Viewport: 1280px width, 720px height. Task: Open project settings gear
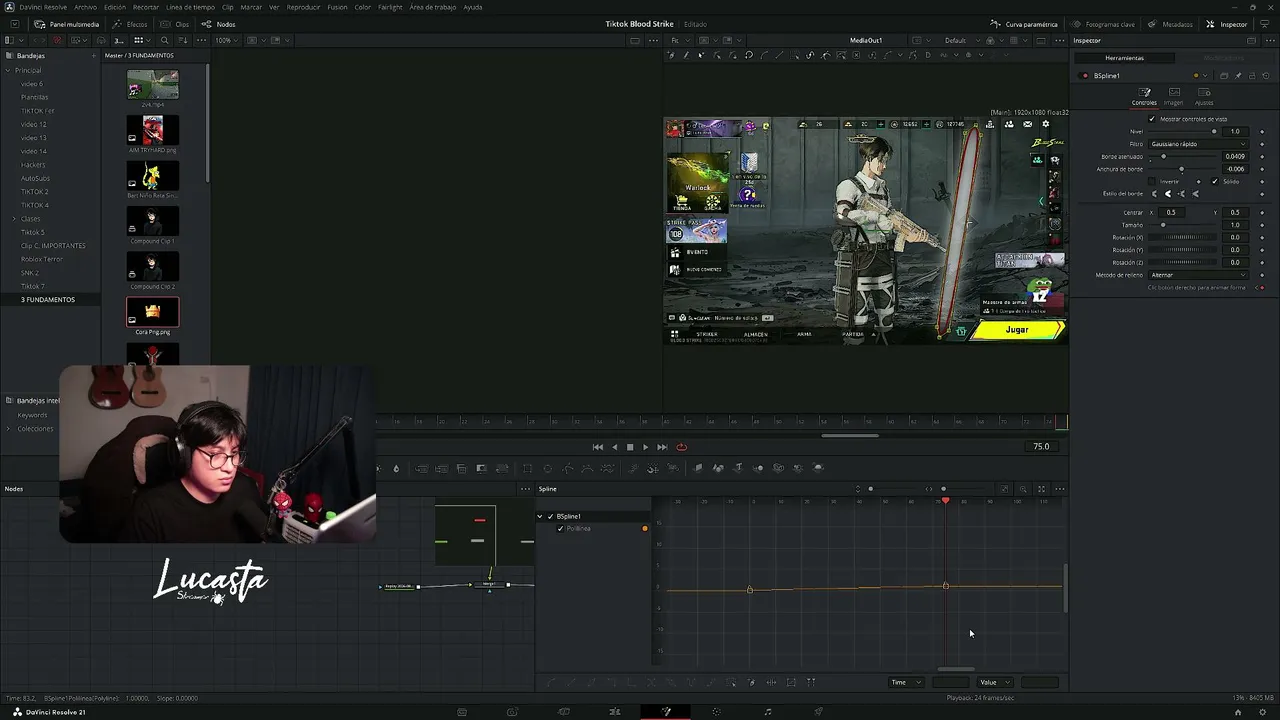point(1263,712)
